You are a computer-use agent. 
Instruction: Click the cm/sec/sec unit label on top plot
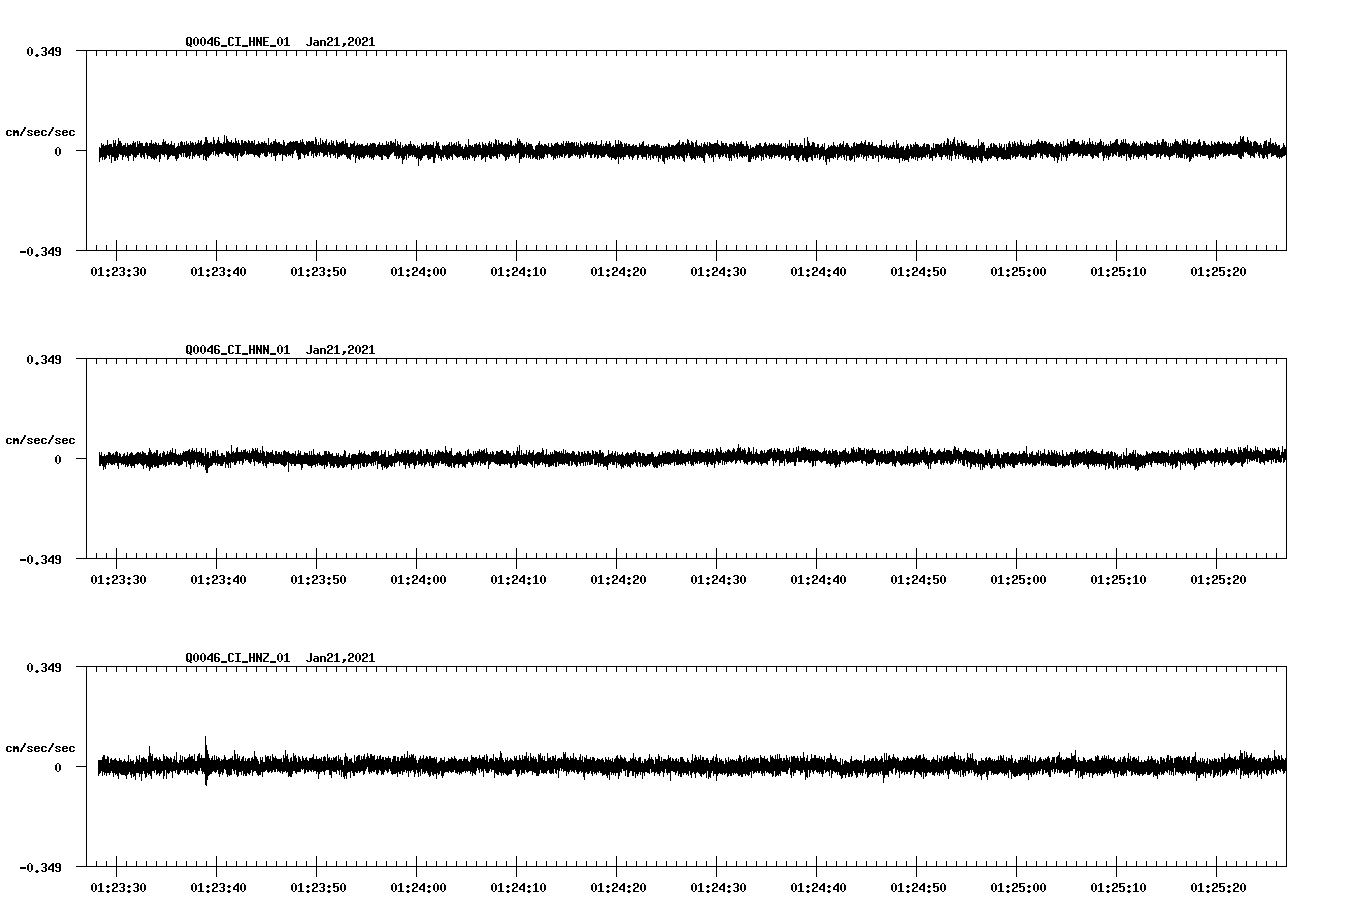click(x=42, y=131)
